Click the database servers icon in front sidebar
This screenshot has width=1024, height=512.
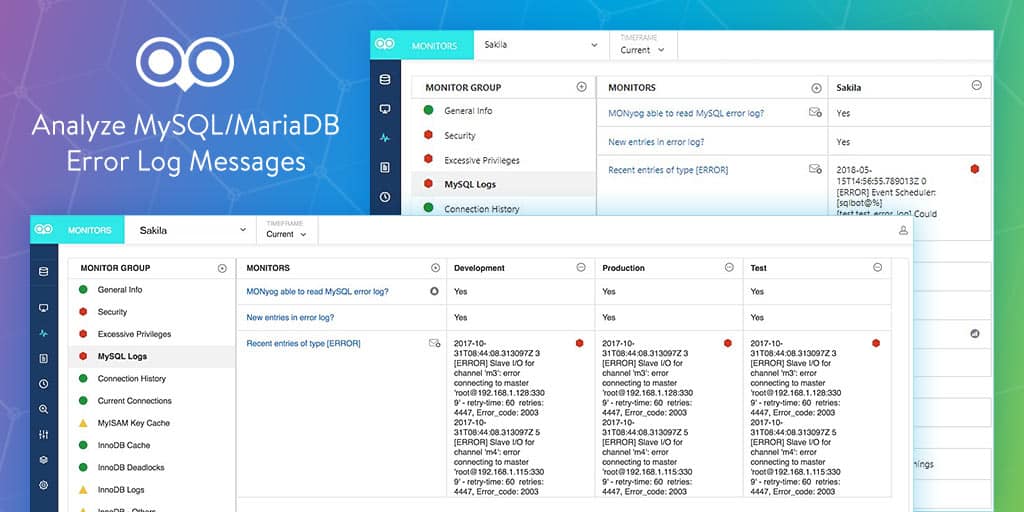coord(44,272)
